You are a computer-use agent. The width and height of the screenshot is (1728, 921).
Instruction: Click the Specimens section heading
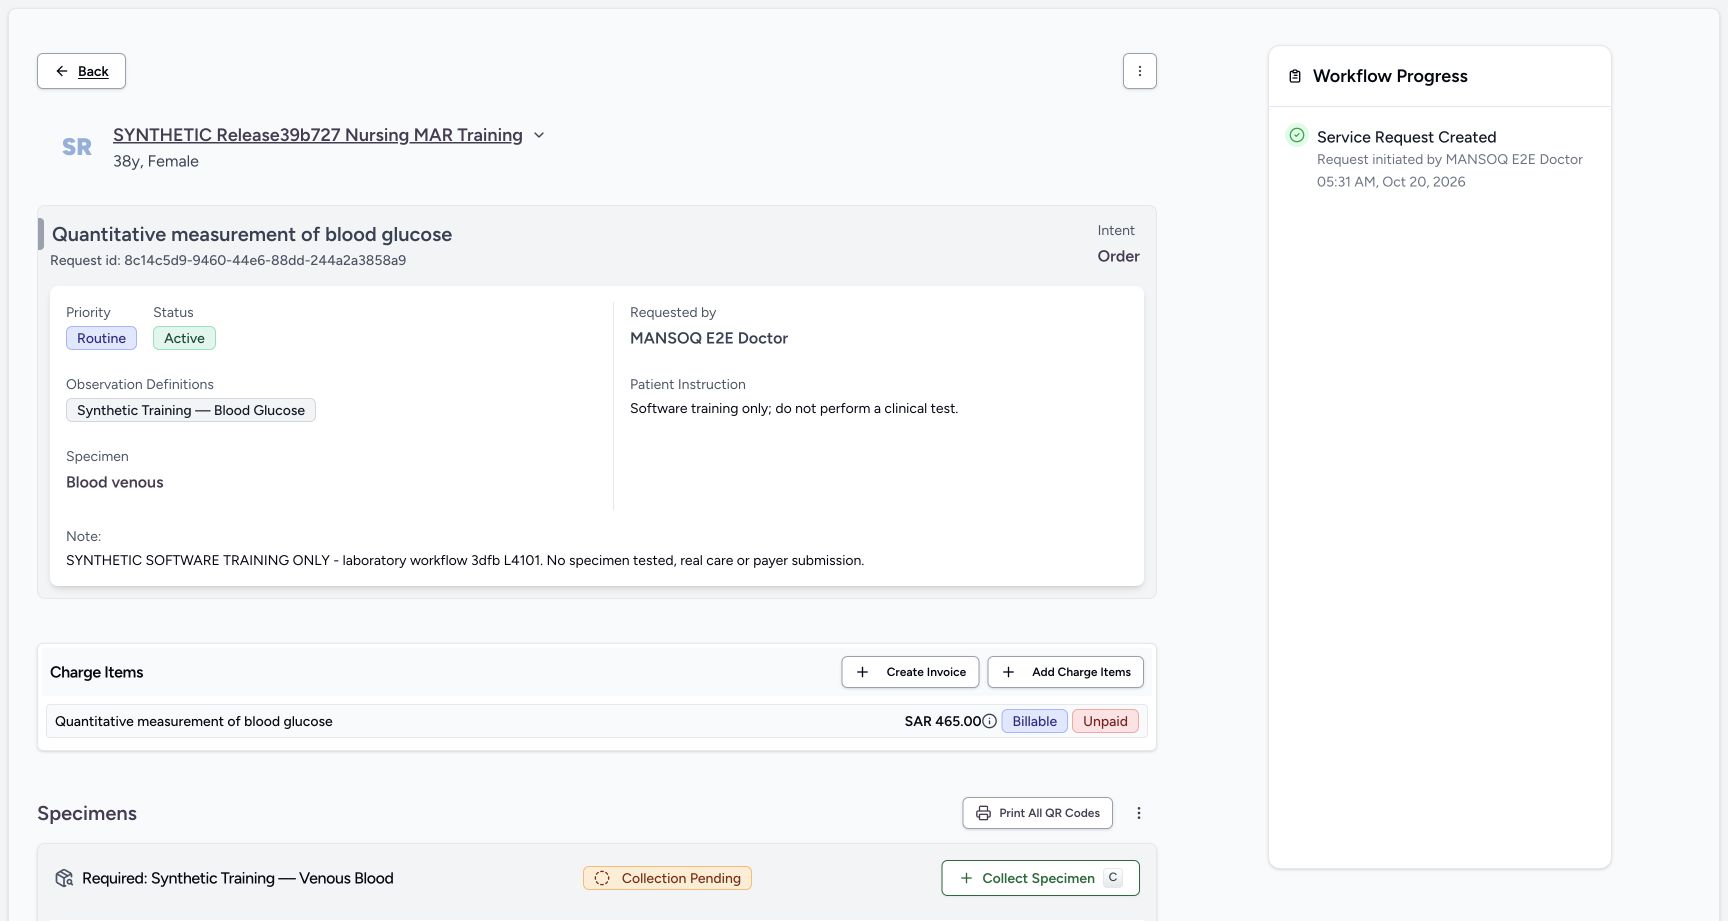(x=87, y=813)
